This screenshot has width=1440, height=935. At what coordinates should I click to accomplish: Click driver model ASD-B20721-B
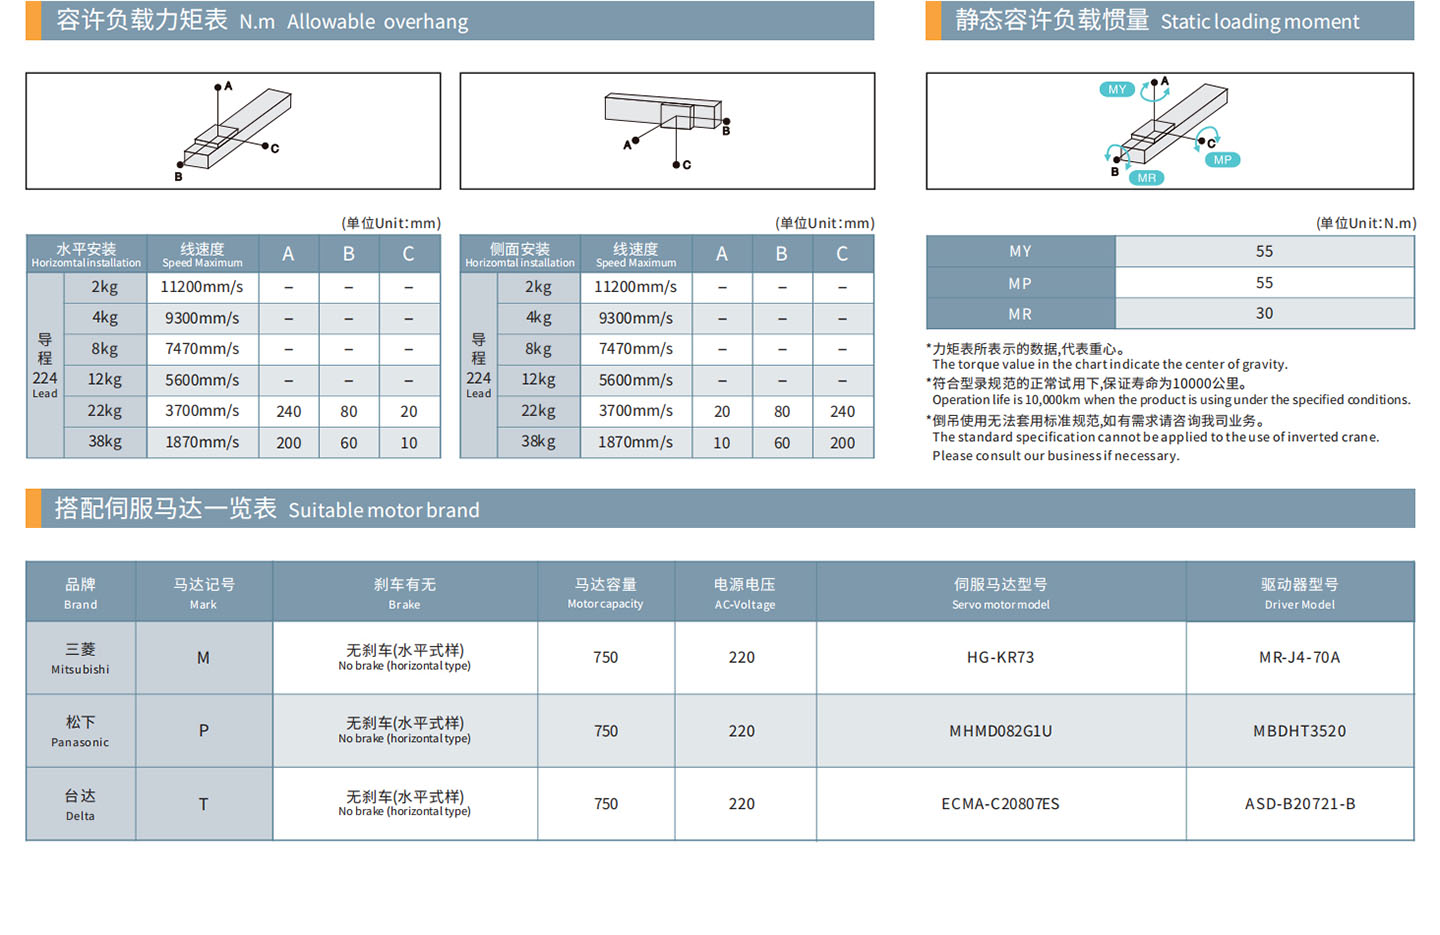pyautogui.click(x=1300, y=804)
